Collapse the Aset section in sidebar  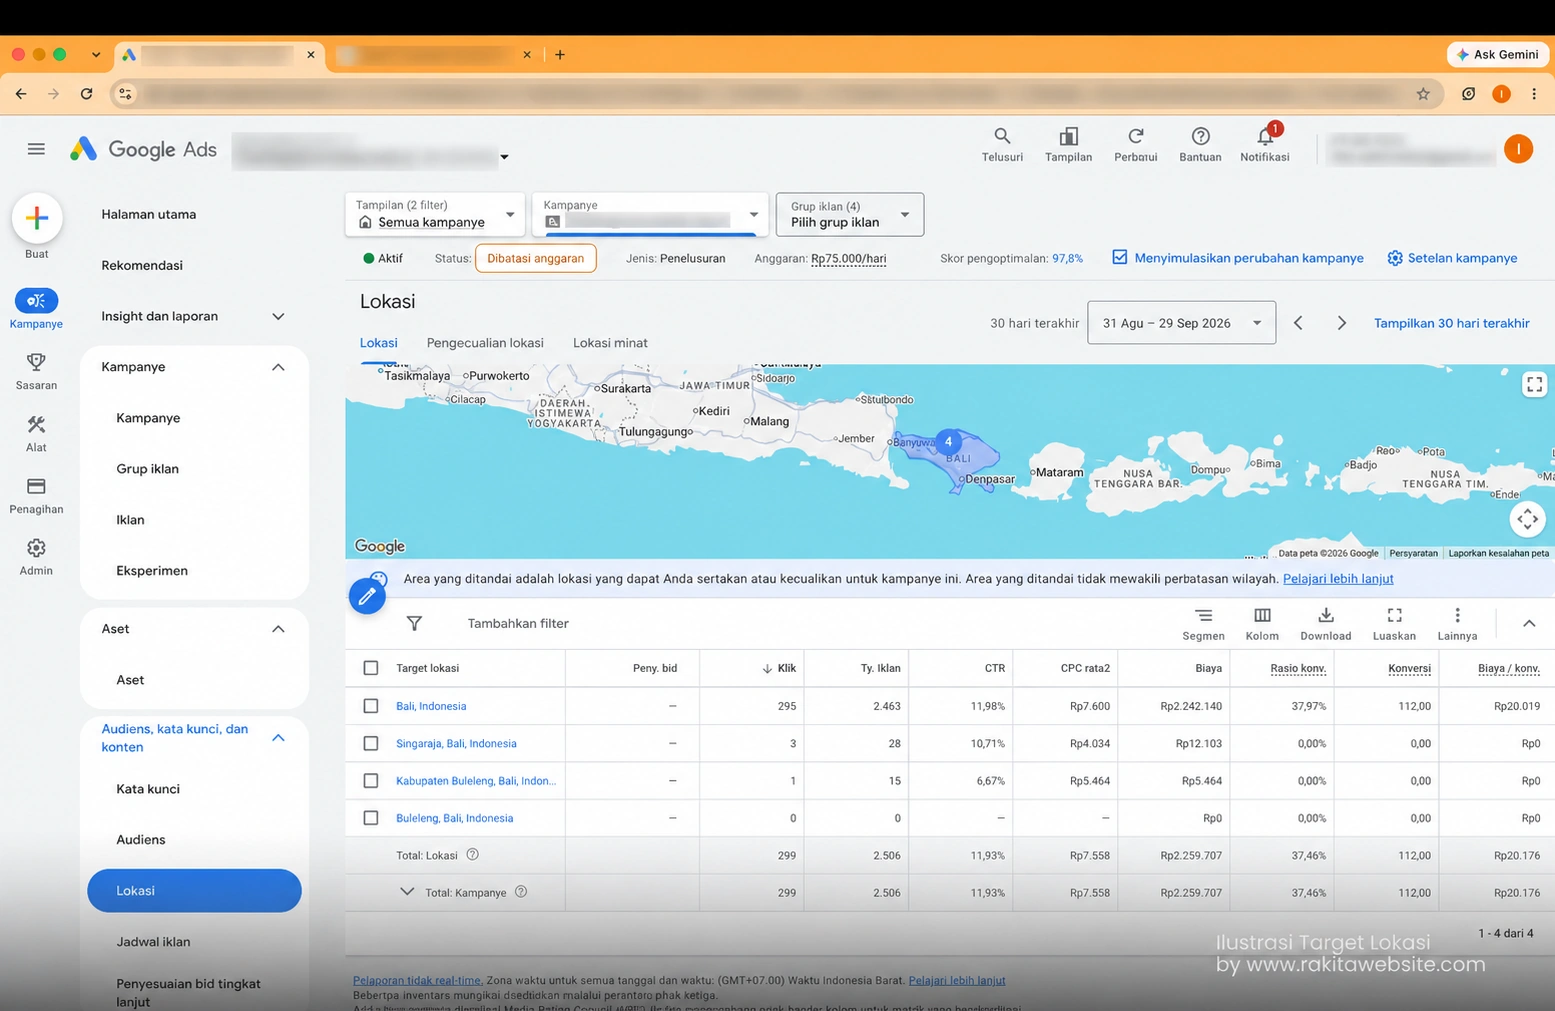tap(278, 629)
